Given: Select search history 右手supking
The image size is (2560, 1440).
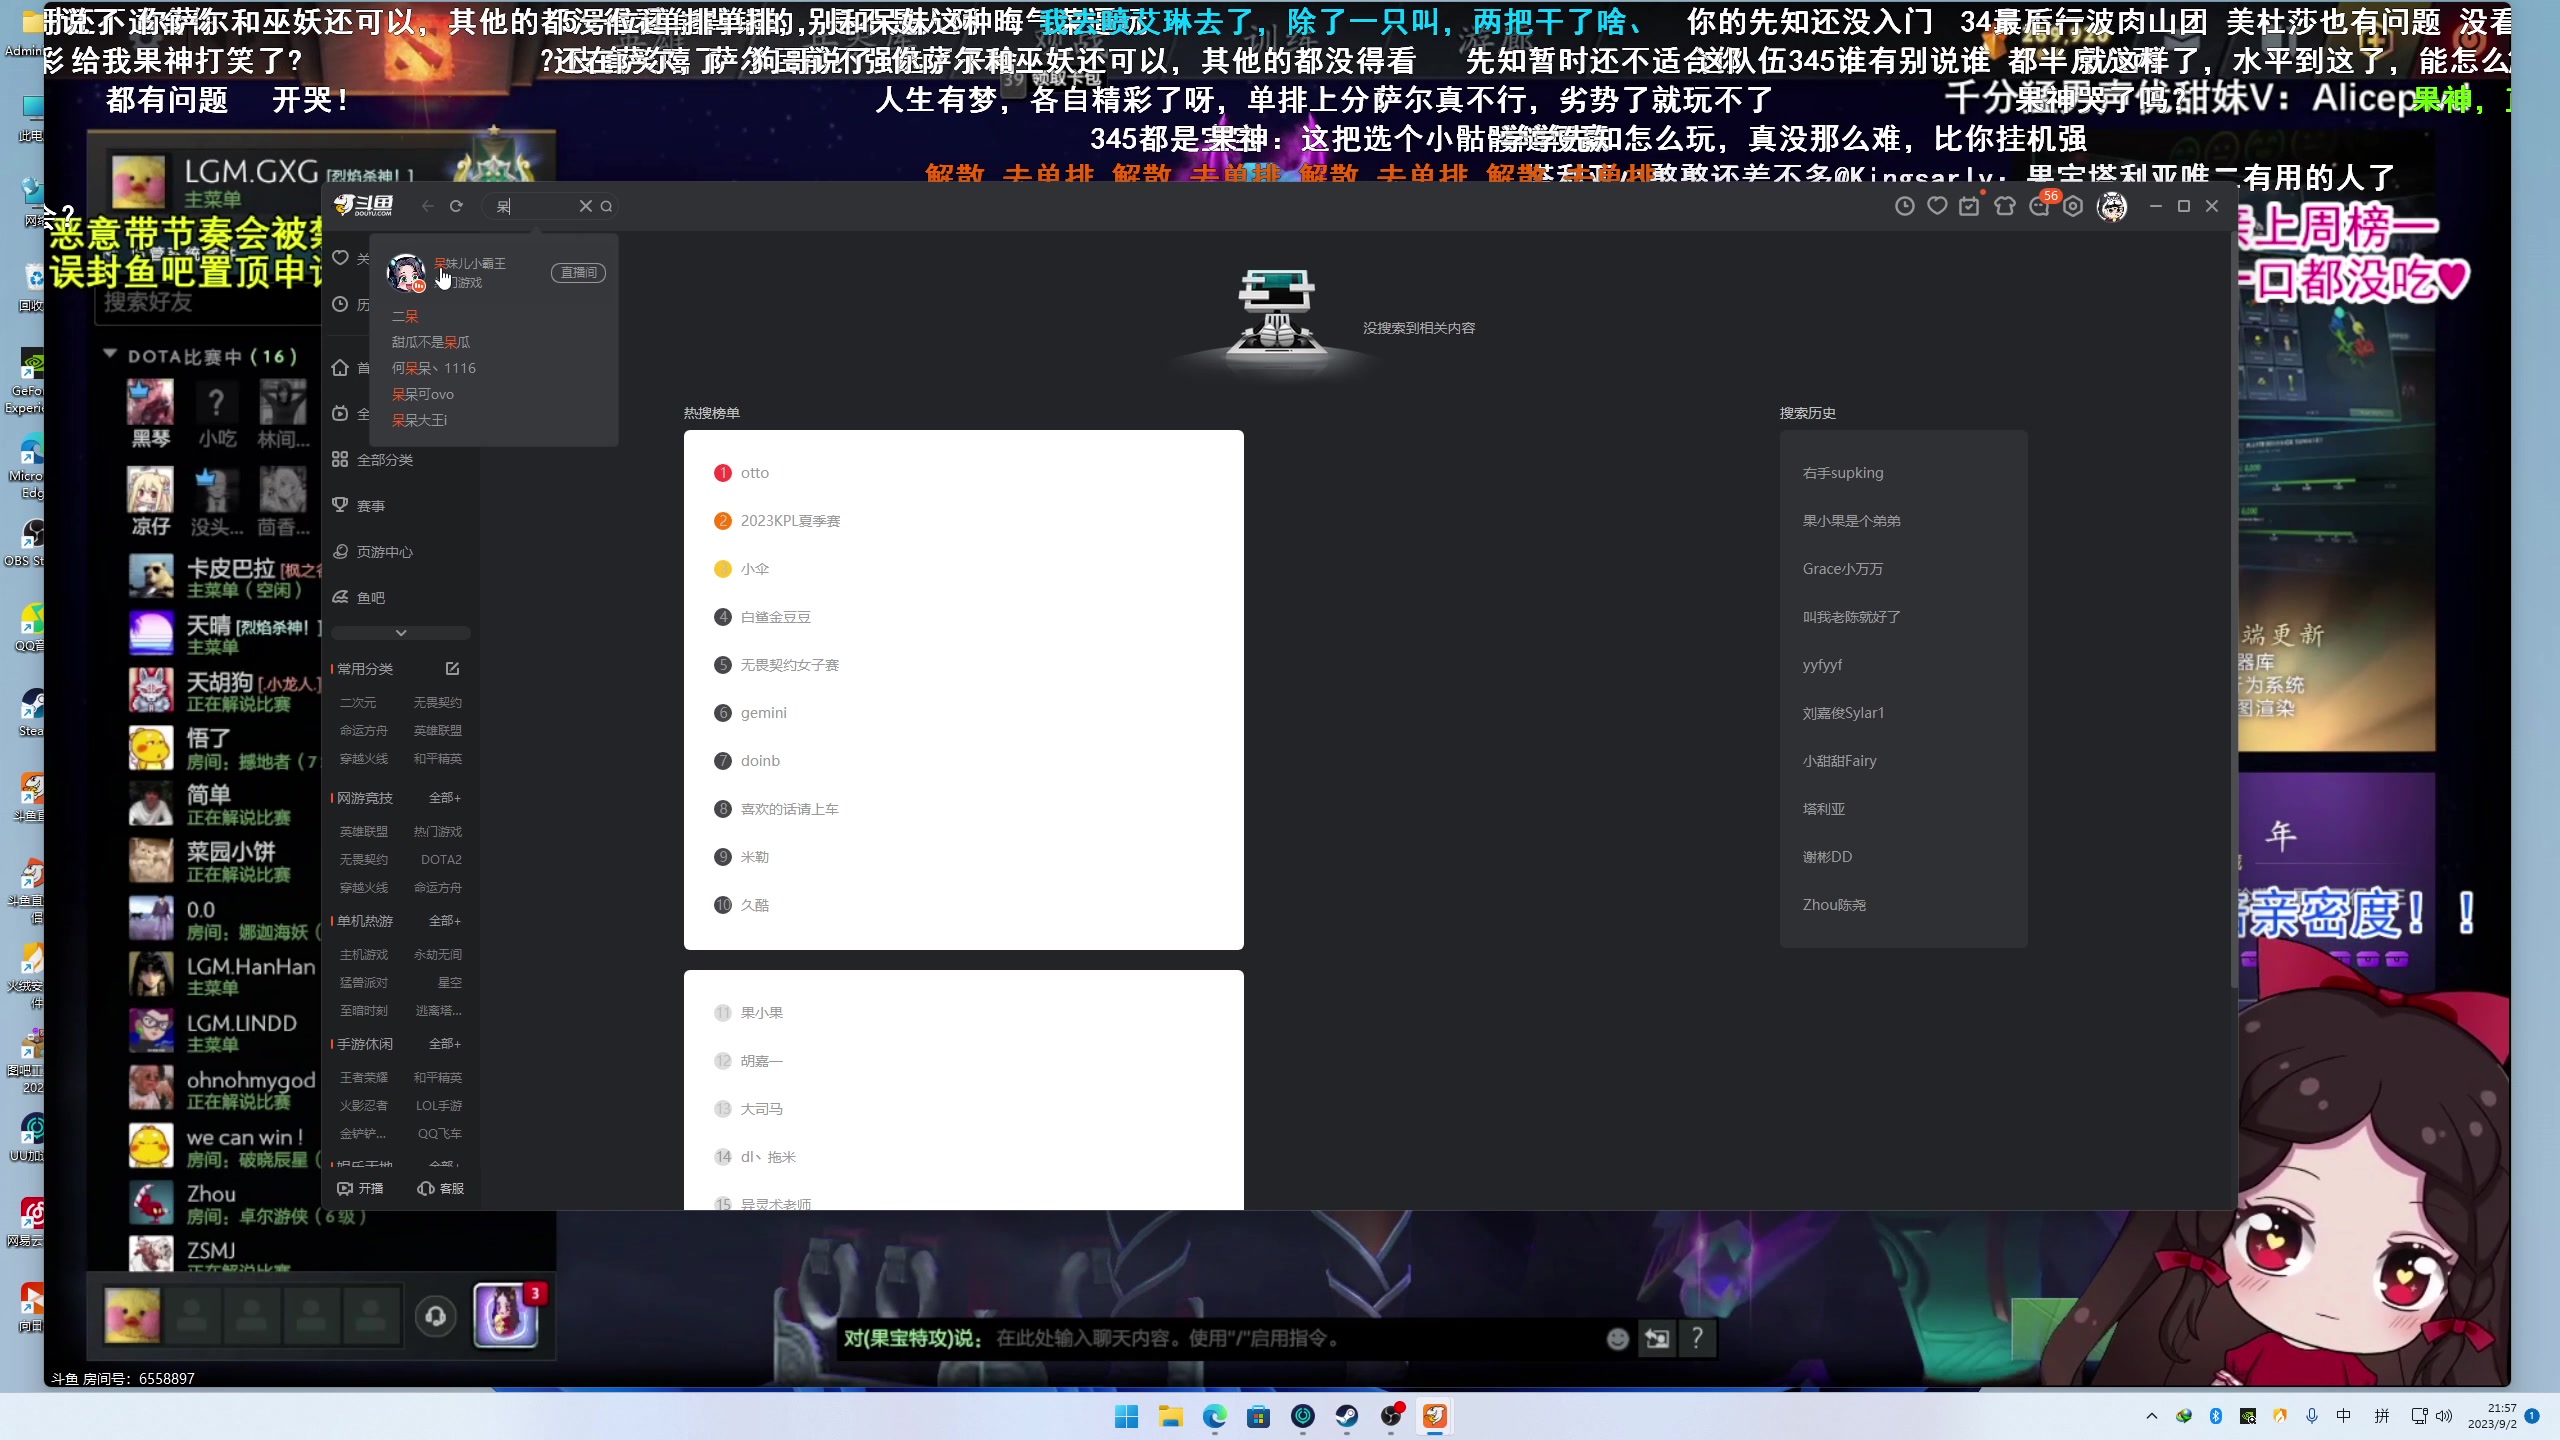Looking at the screenshot, I should pyautogui.click(x=1843, y=473).
